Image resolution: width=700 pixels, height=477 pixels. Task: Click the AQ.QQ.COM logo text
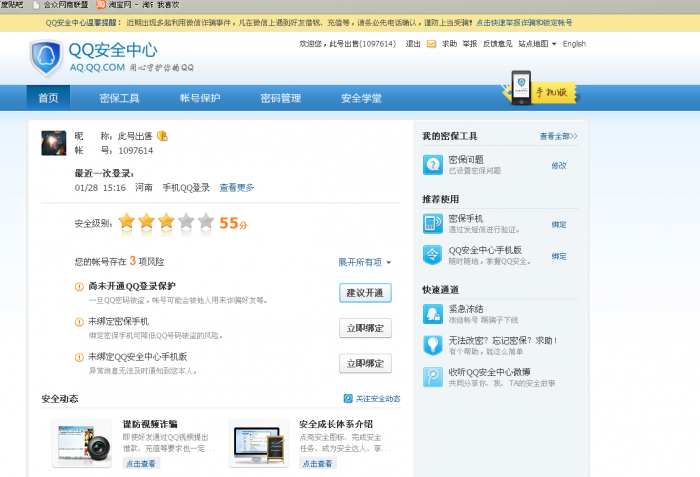click(x=97, y=67)
